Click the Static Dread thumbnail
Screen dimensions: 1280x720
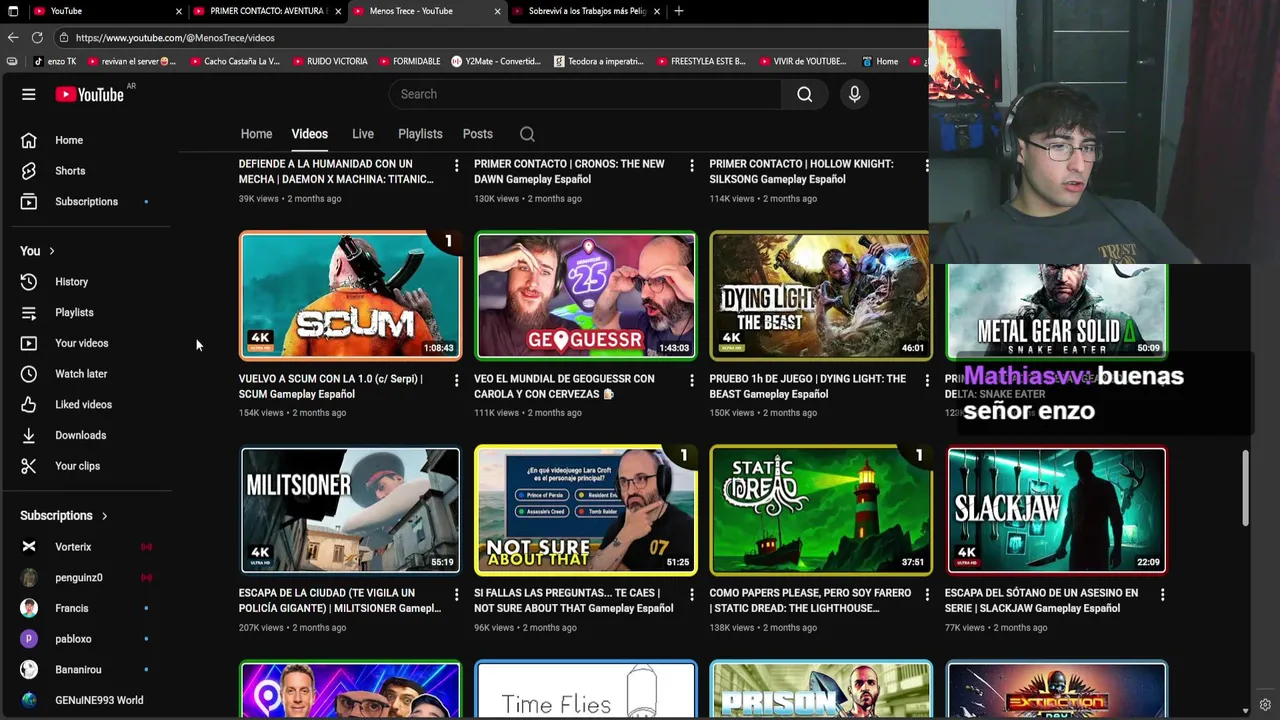pos(820,510)
